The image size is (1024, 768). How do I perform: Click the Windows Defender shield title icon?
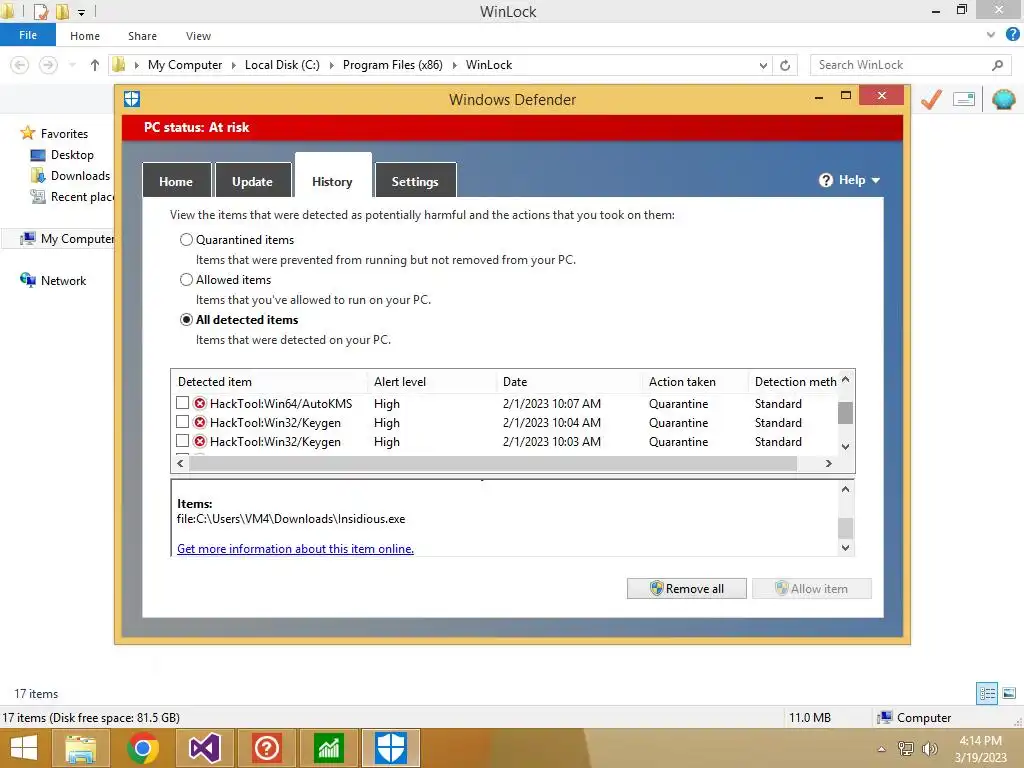[132, 99]
